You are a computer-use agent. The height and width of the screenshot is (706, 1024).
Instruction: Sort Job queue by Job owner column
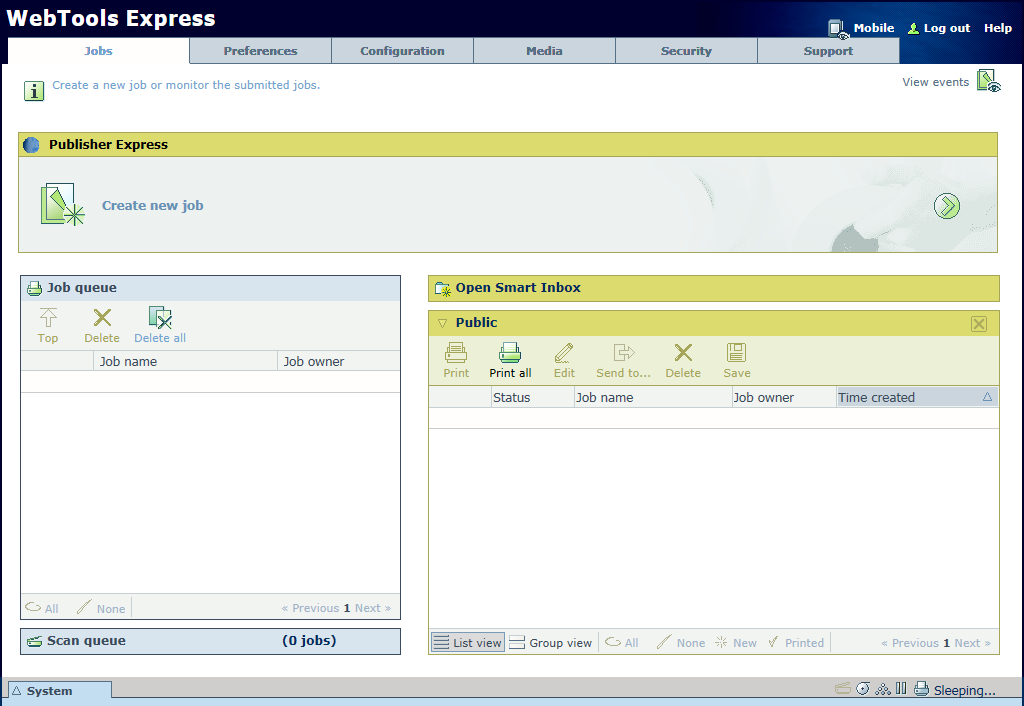pyautogui.click(x=339, y=361)
